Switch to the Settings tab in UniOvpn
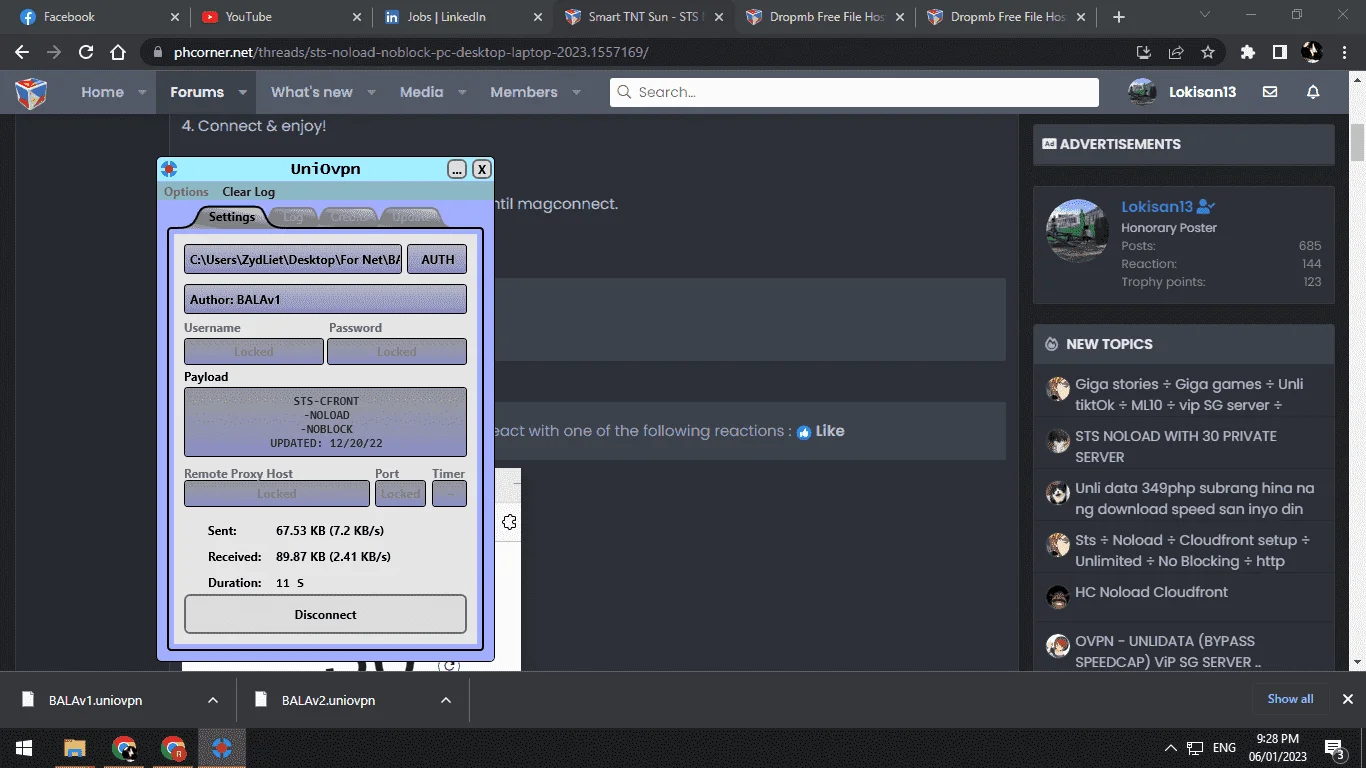This screenshot has width=1366, height=768. tap(232, 217)
